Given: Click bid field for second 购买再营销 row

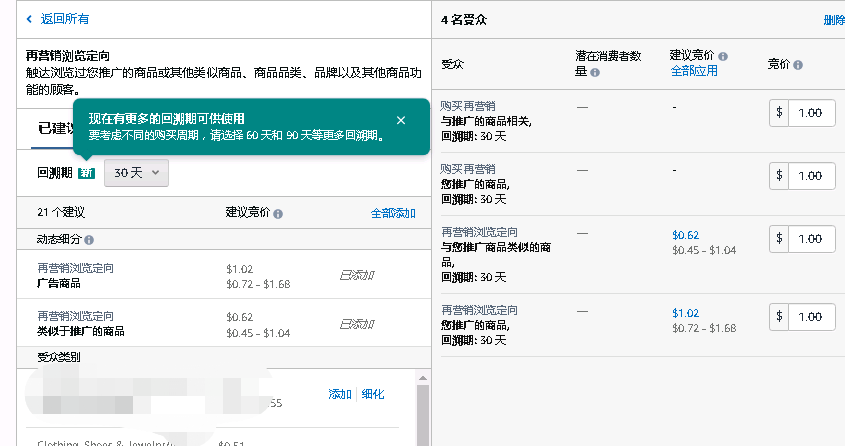Looking at the screenshot, I should pos(812,176).
